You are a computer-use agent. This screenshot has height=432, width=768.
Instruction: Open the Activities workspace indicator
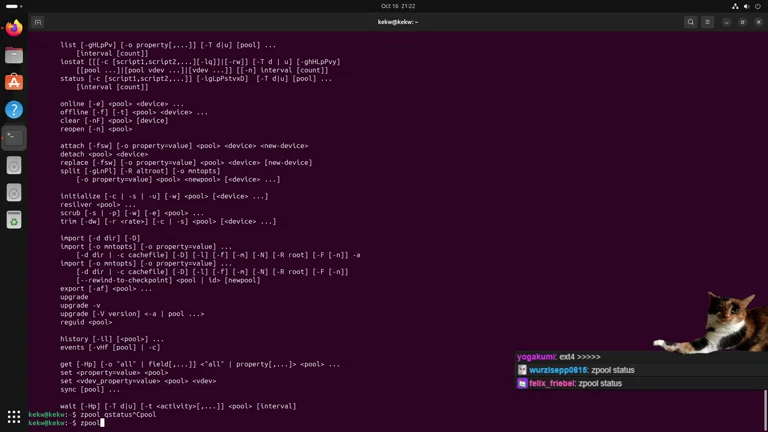pos(14,6)
